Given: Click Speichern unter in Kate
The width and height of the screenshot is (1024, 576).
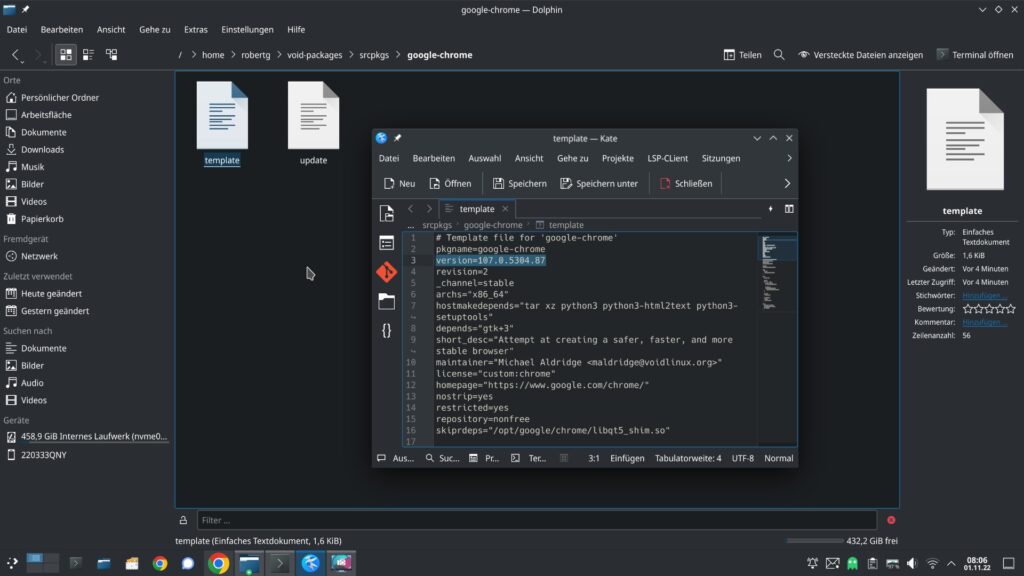Looking at the screenshot, I should point(599,184).
